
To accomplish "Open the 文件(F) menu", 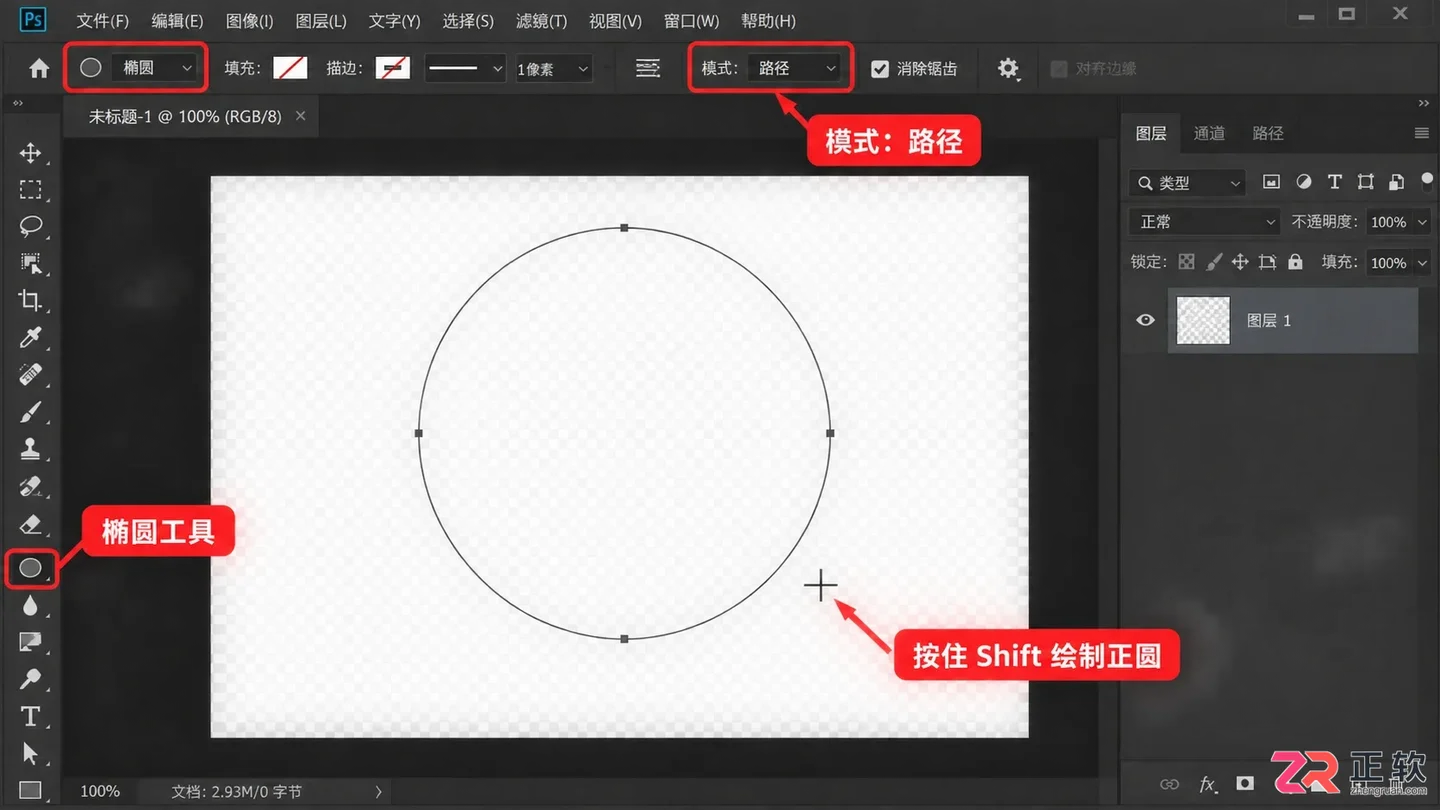I will (x=103, y=20).
